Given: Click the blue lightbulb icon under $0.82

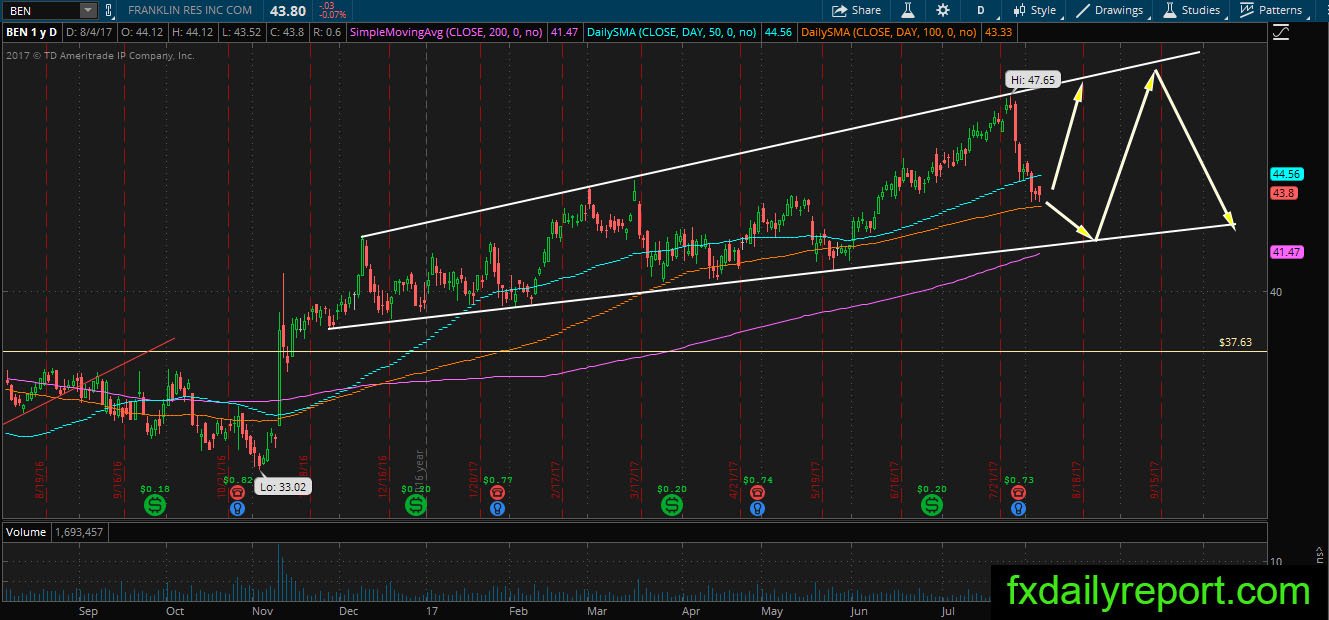Looking at the screenshot, I should click(x=237, y=508).
